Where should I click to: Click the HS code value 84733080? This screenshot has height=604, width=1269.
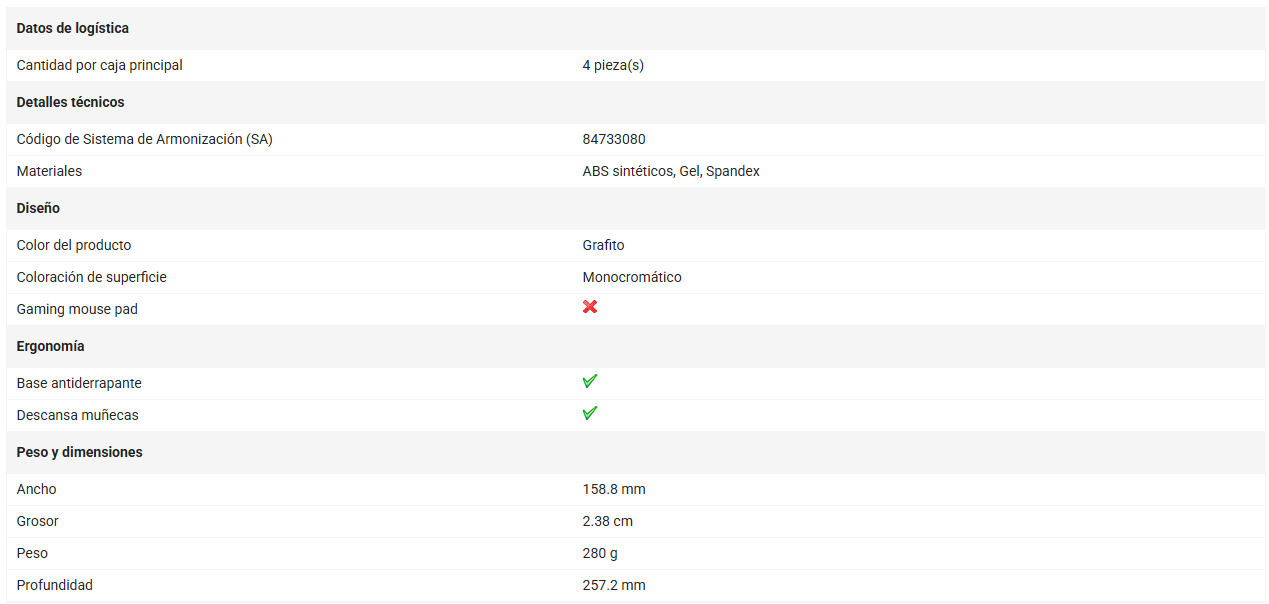(614, 139)
